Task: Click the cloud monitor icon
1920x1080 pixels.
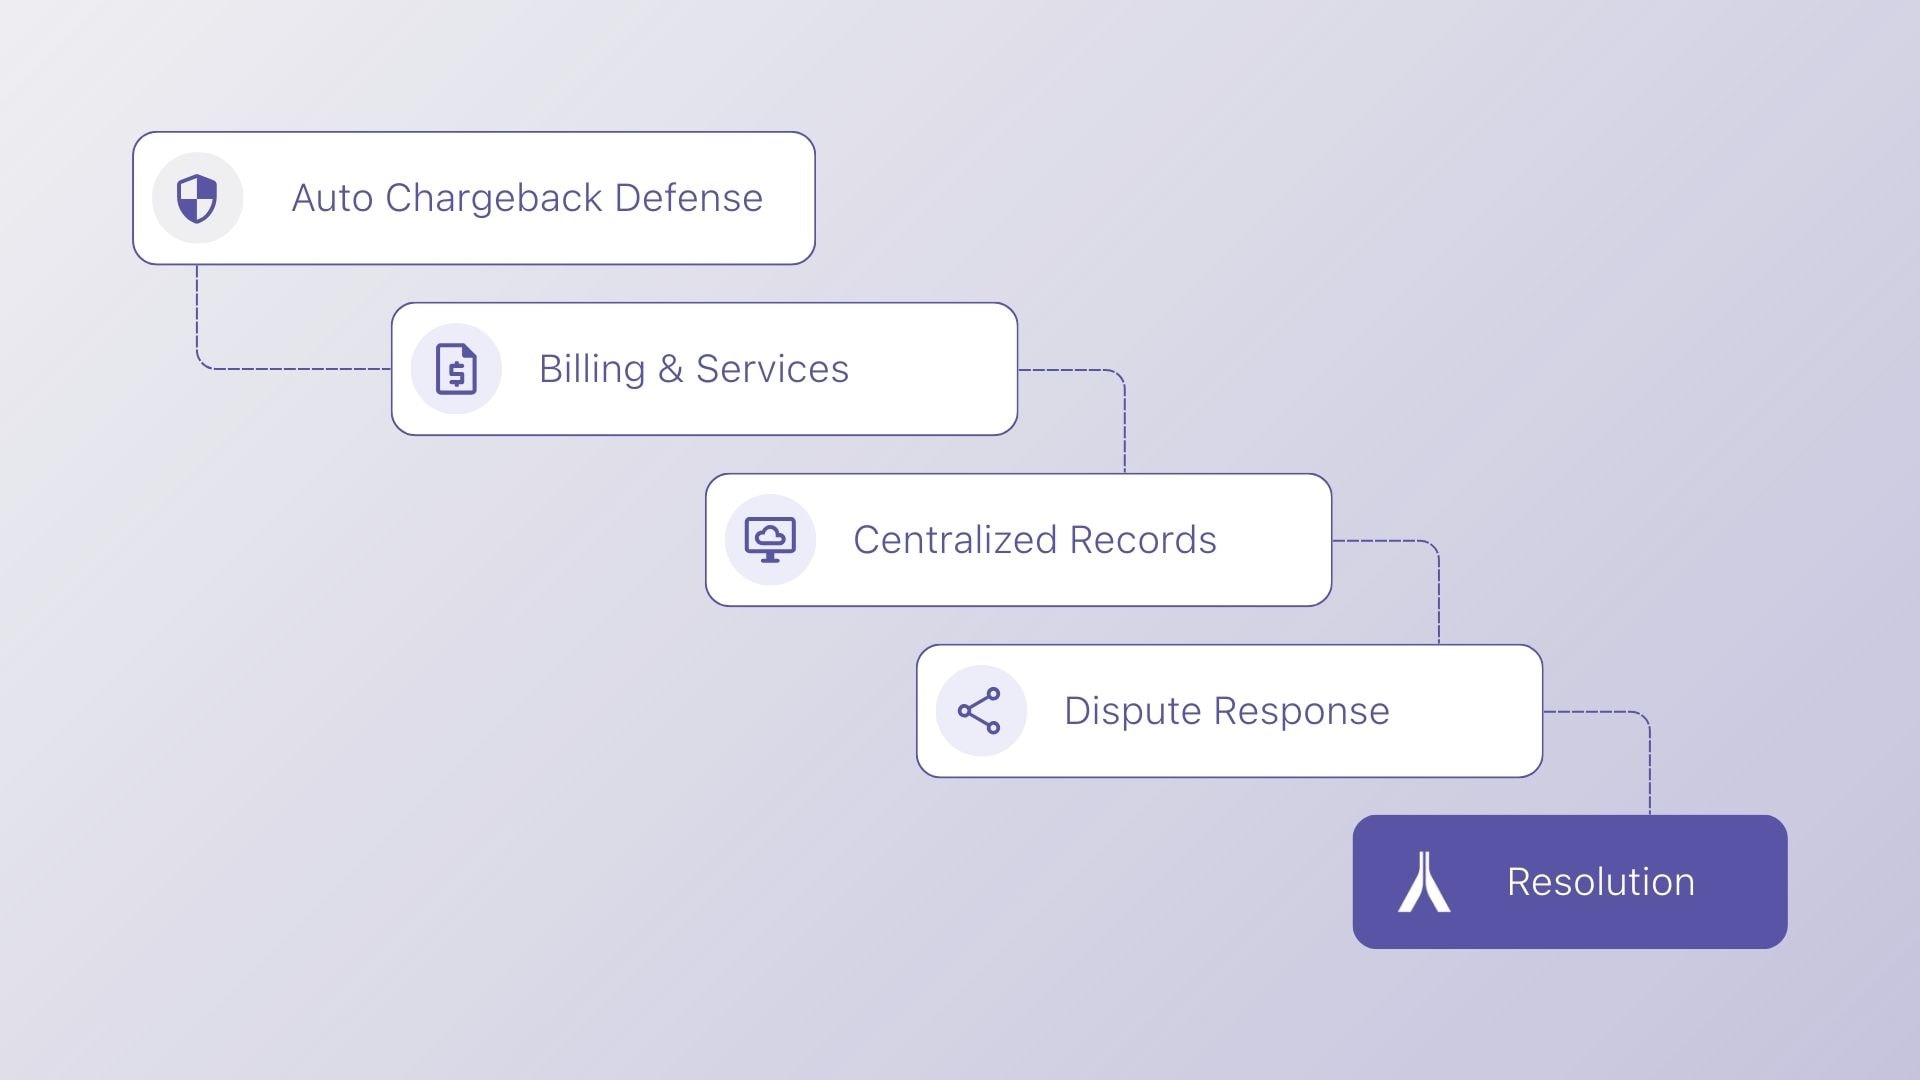Action: (770, 540)
